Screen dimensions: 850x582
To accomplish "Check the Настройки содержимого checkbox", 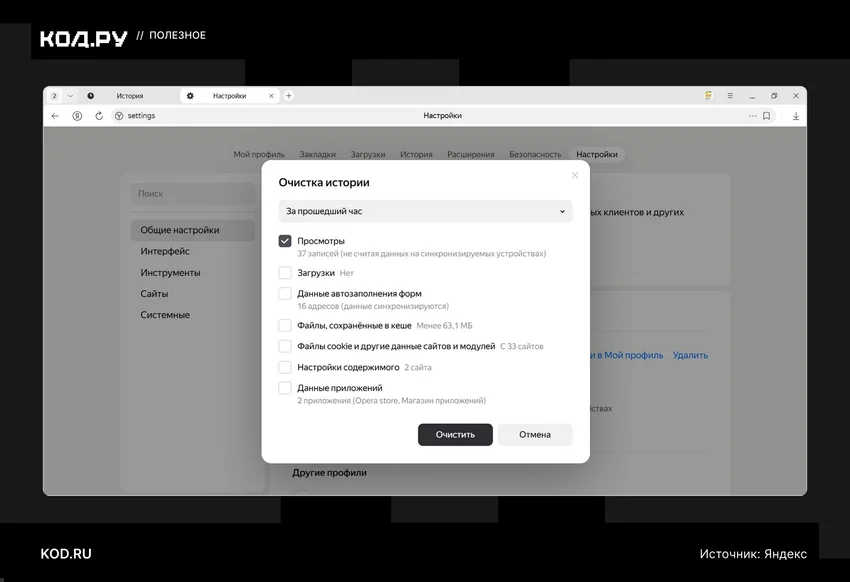I will coord(285,367).
